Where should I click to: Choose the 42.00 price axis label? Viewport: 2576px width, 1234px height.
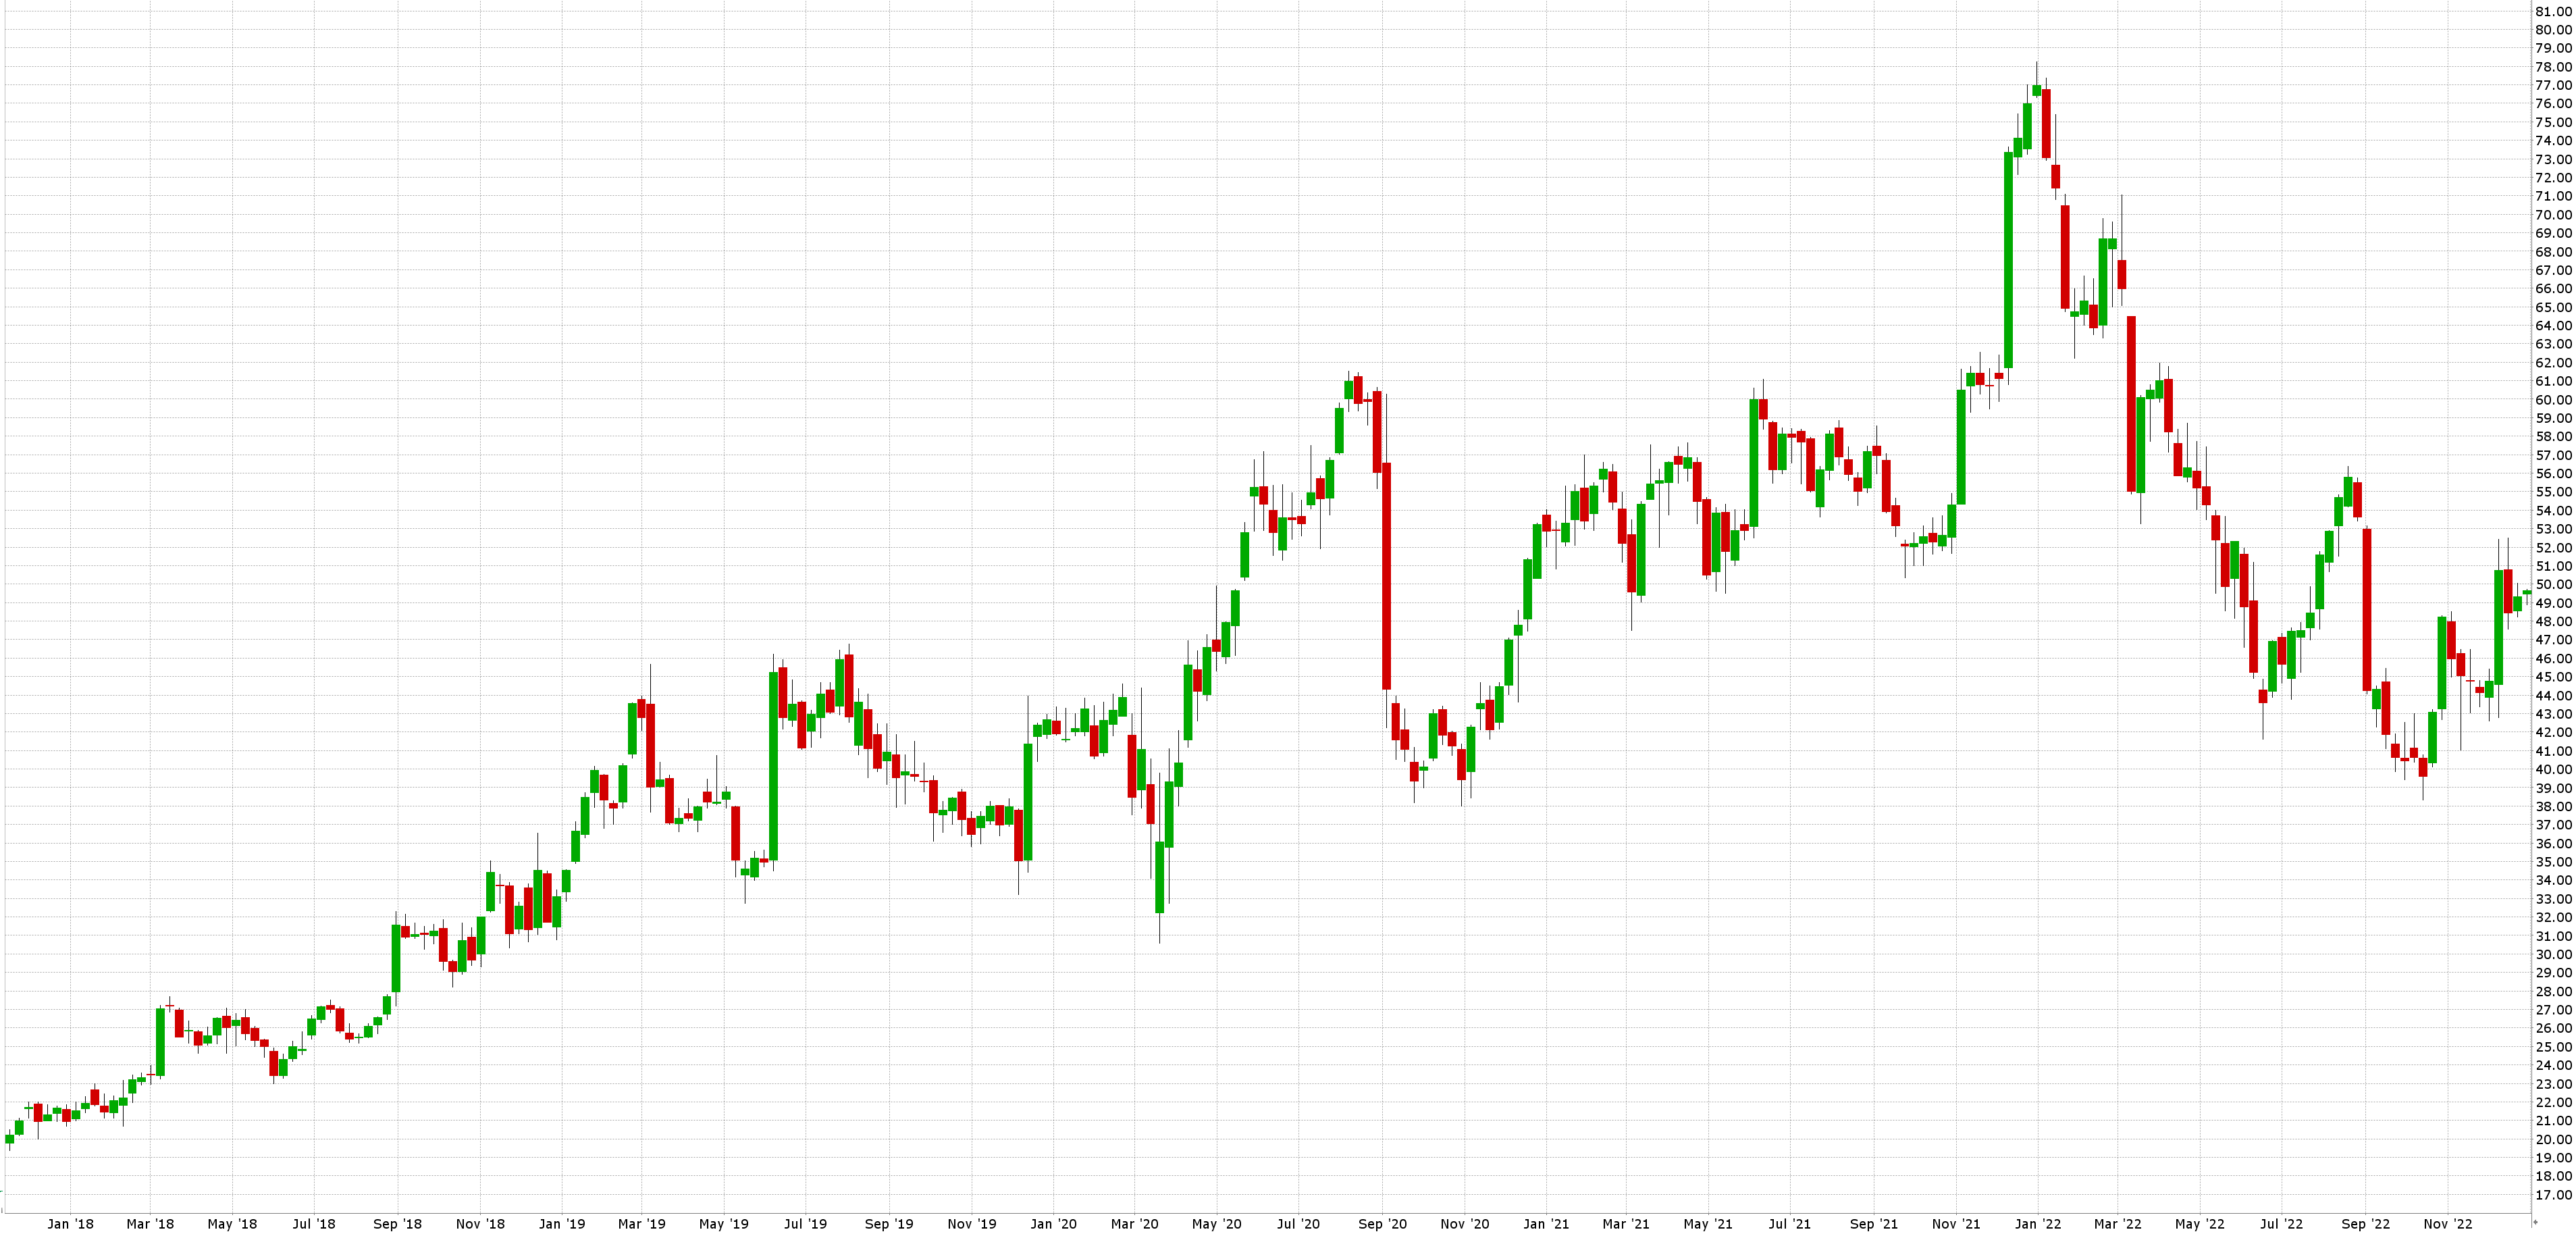2553,732
